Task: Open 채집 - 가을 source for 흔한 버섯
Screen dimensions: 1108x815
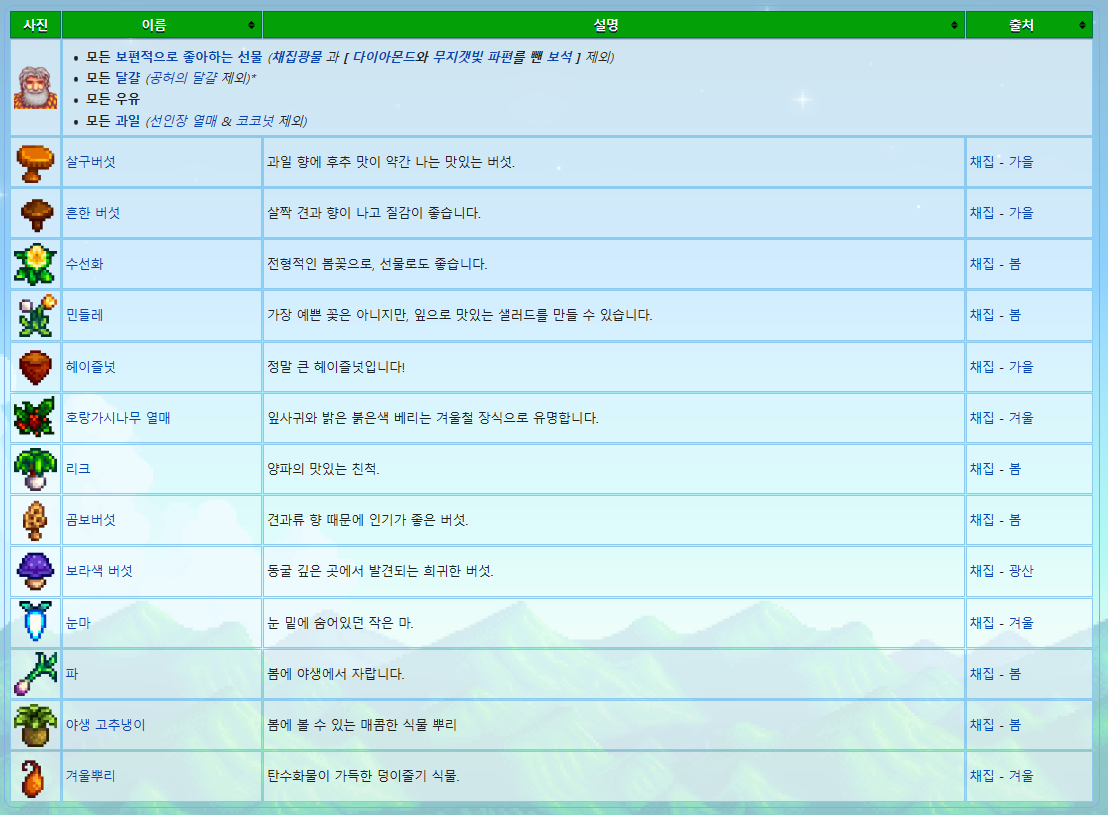Action: tap(1001, 213)
